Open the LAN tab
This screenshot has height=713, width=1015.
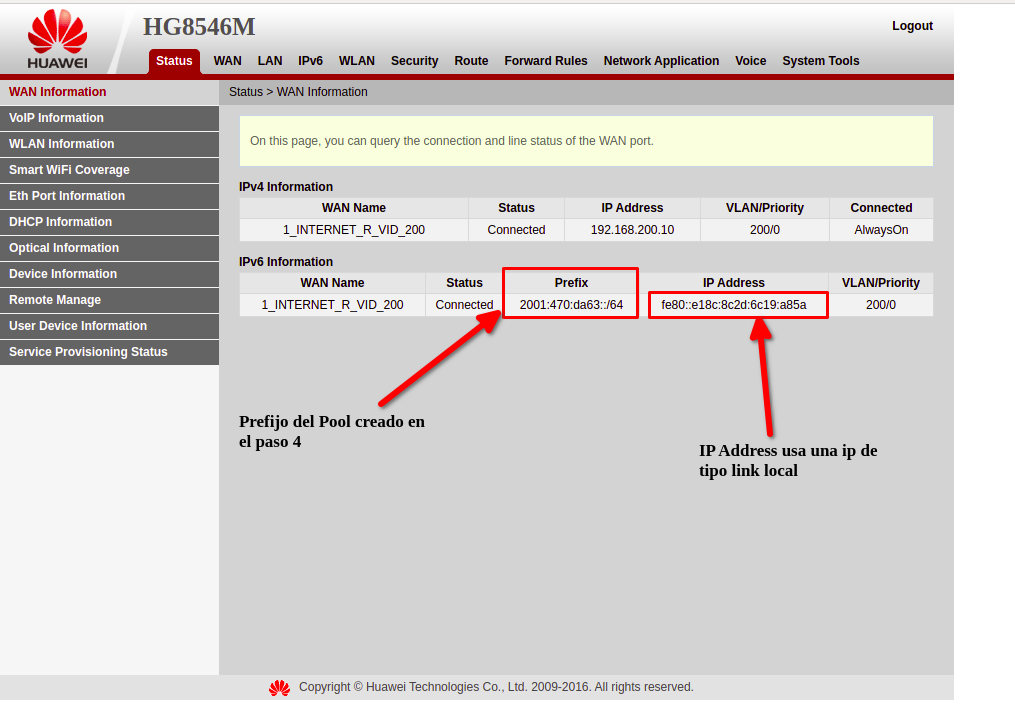point(270,61)
